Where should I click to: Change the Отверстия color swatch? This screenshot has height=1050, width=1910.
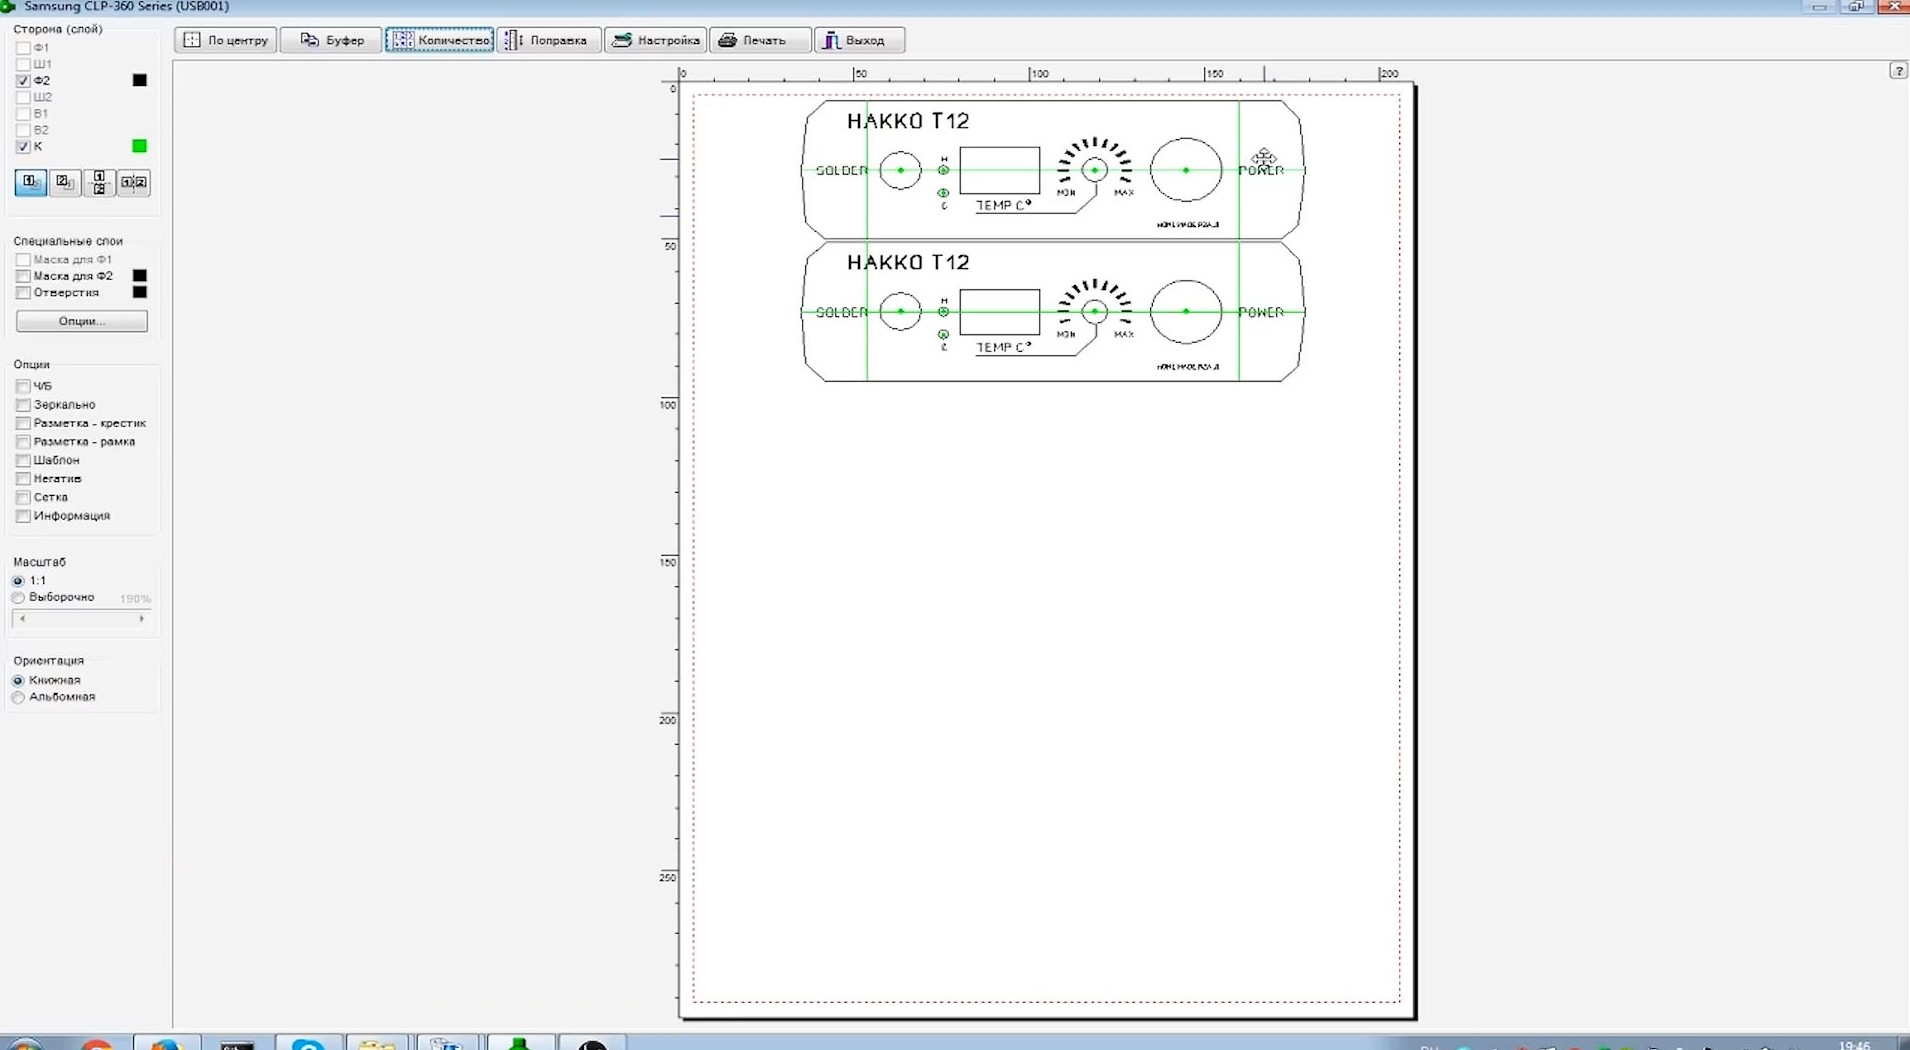click(x=140, y=292)
